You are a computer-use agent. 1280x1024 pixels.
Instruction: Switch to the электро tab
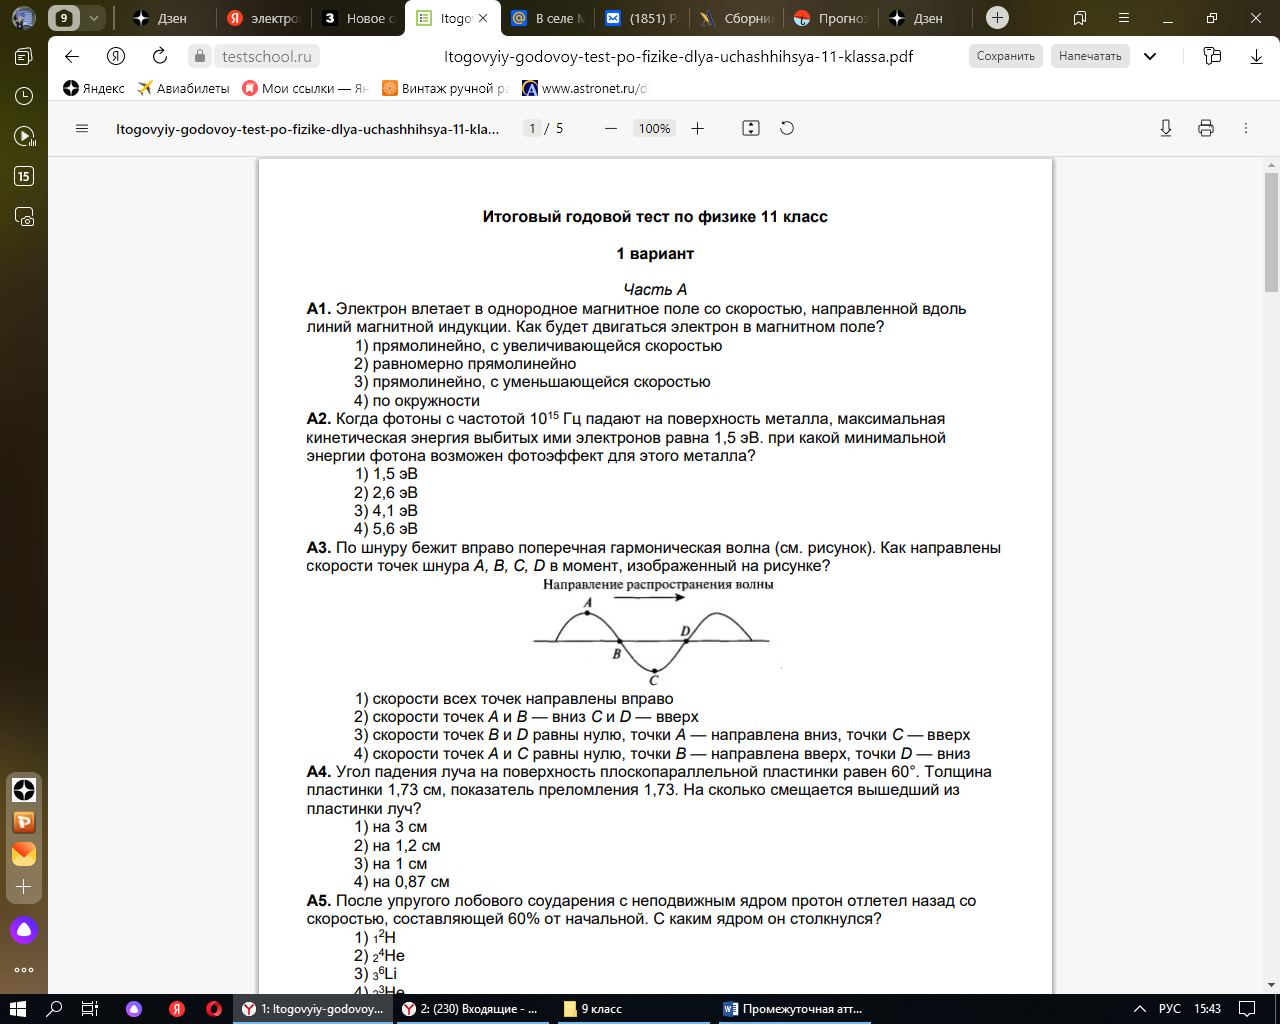263,18
